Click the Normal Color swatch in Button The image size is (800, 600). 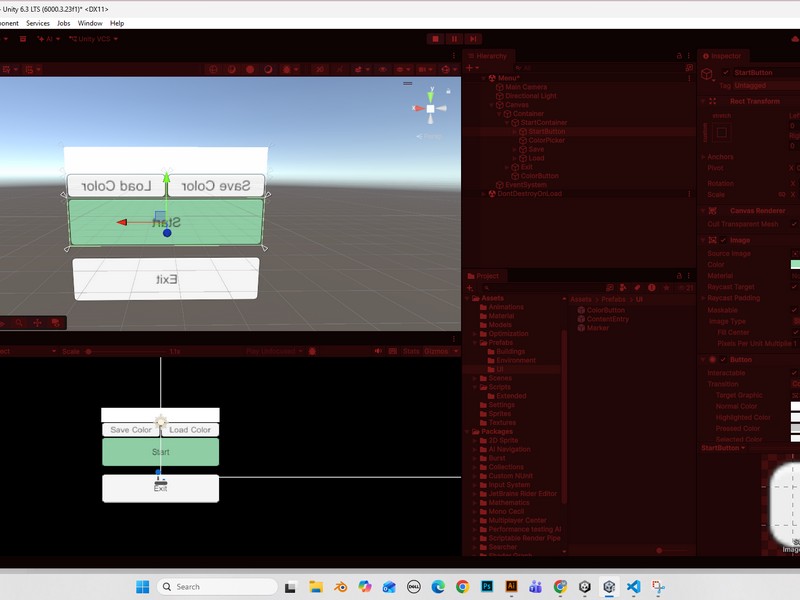(795, 406)
